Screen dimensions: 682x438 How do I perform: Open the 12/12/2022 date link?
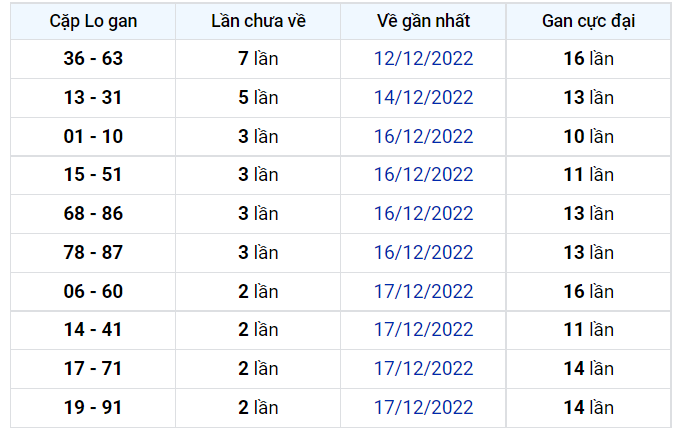pos(423,59)
